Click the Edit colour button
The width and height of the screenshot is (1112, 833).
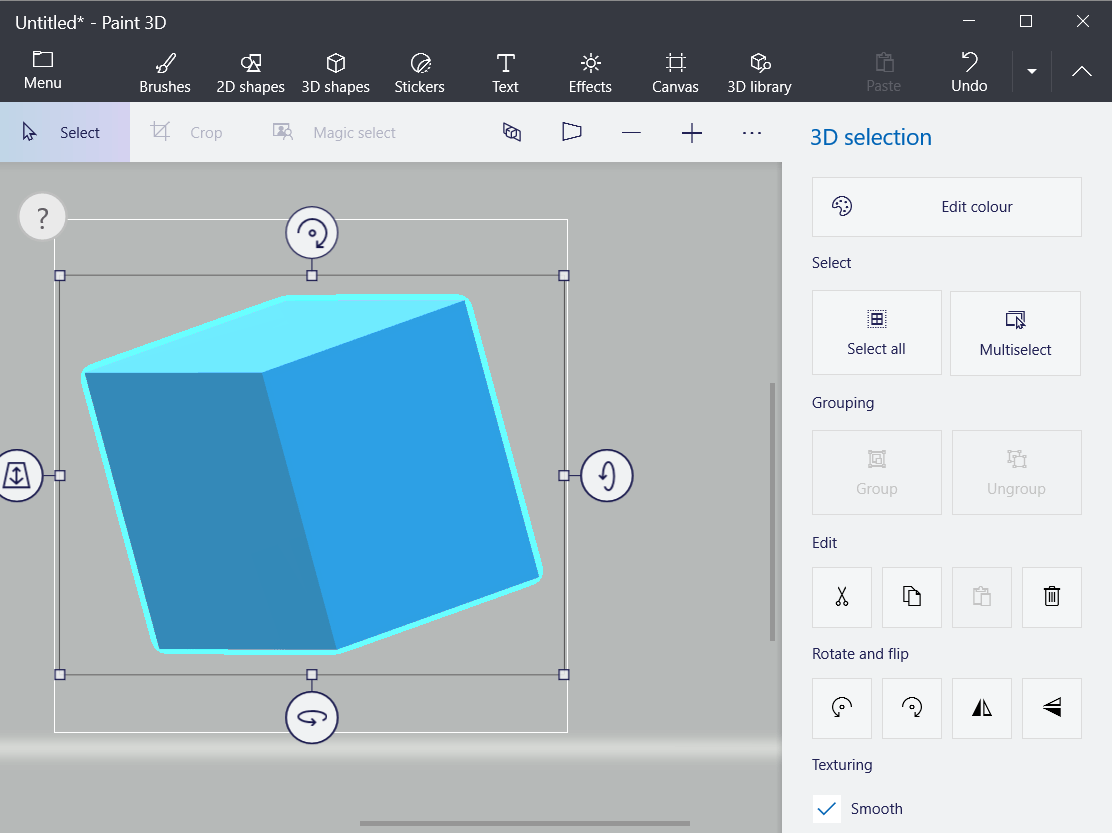(x=946, y=207)
